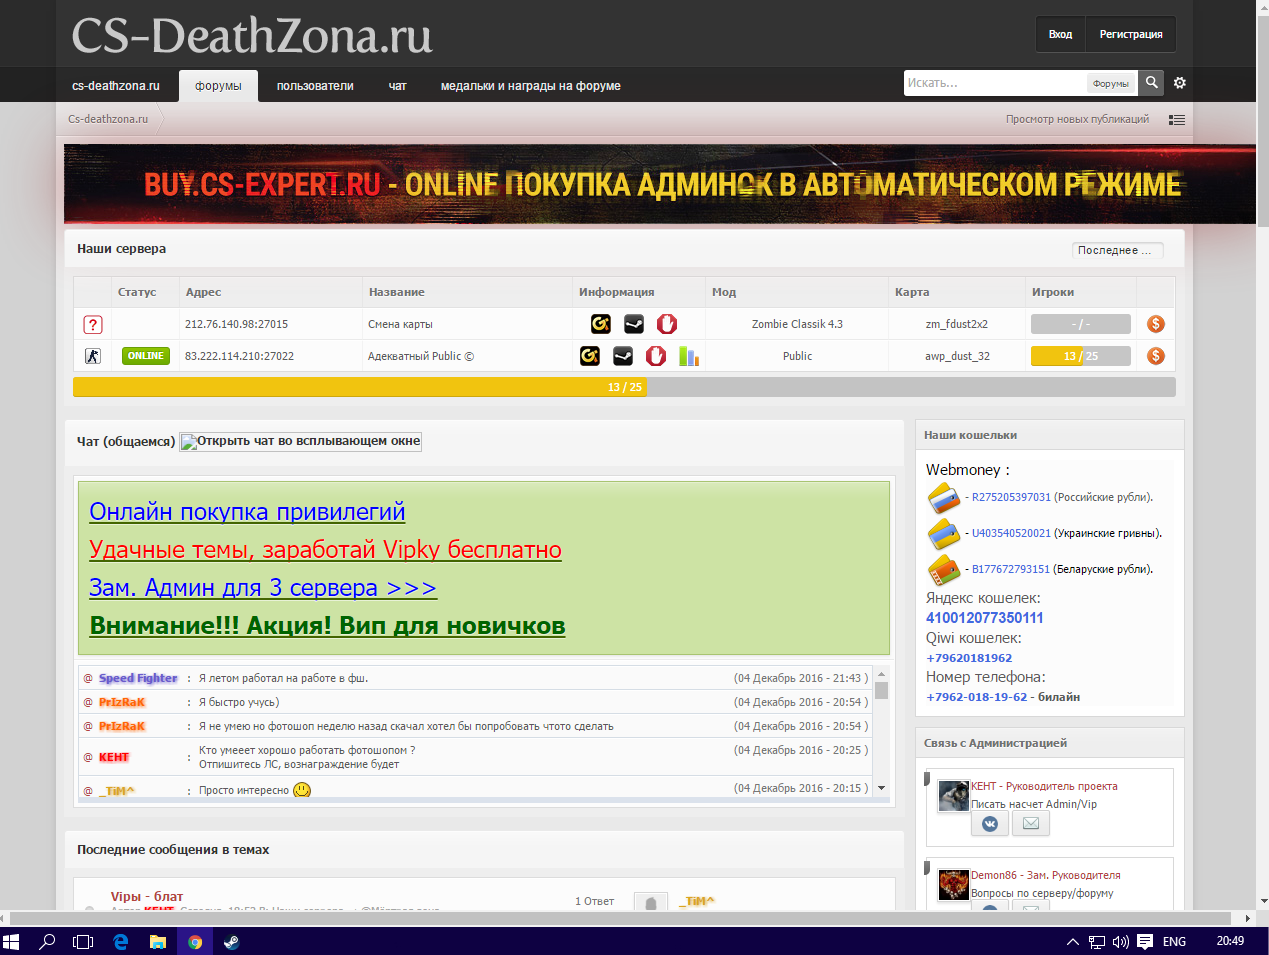Viewport: 1269px width, 955px height.
Task: Click the CS game icon in Адекватный Public row
Action: 93,356
